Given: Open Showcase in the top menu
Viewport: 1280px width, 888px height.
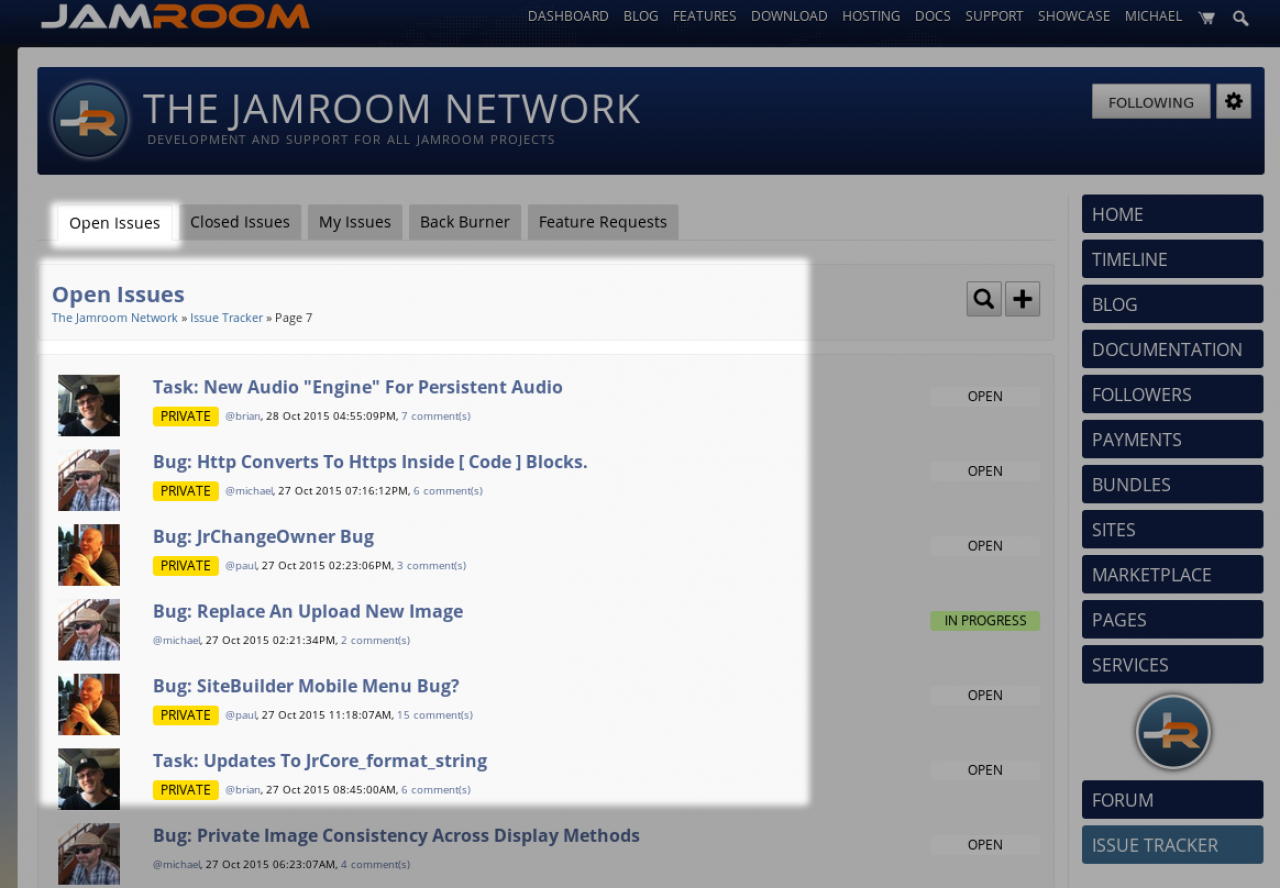Looking at the screenshot, I should tap(1074, 16).
